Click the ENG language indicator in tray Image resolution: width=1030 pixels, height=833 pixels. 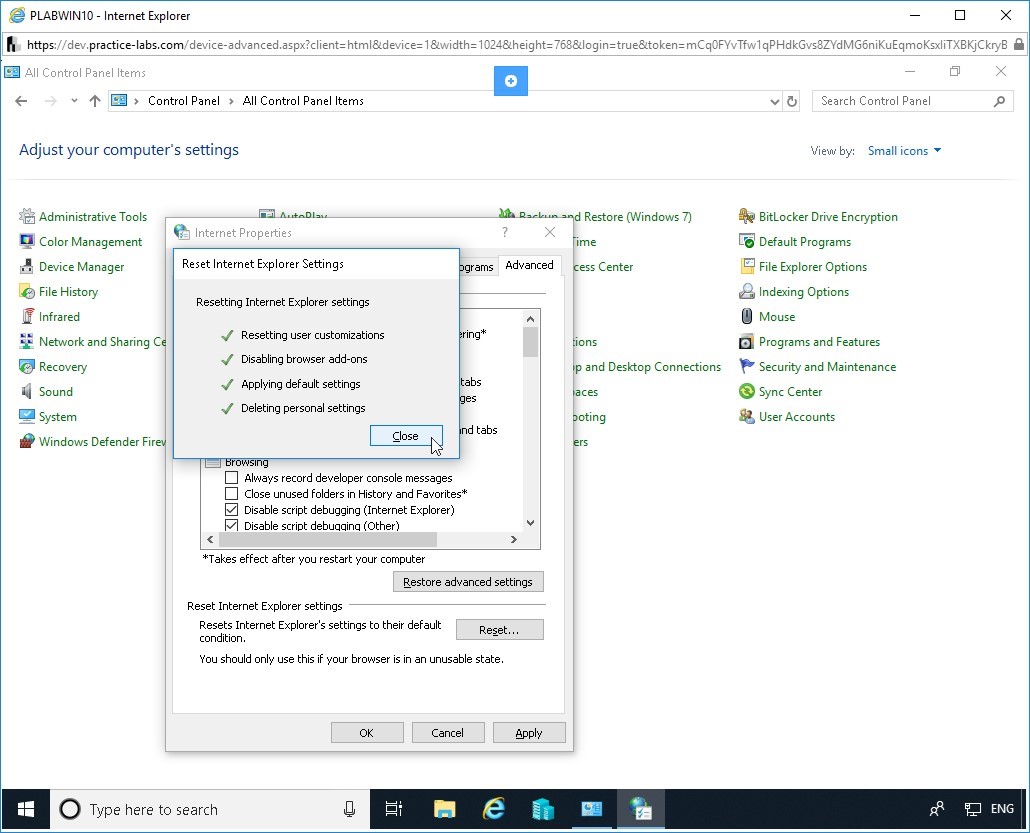pyautogui.click(x=1002, y=809)
